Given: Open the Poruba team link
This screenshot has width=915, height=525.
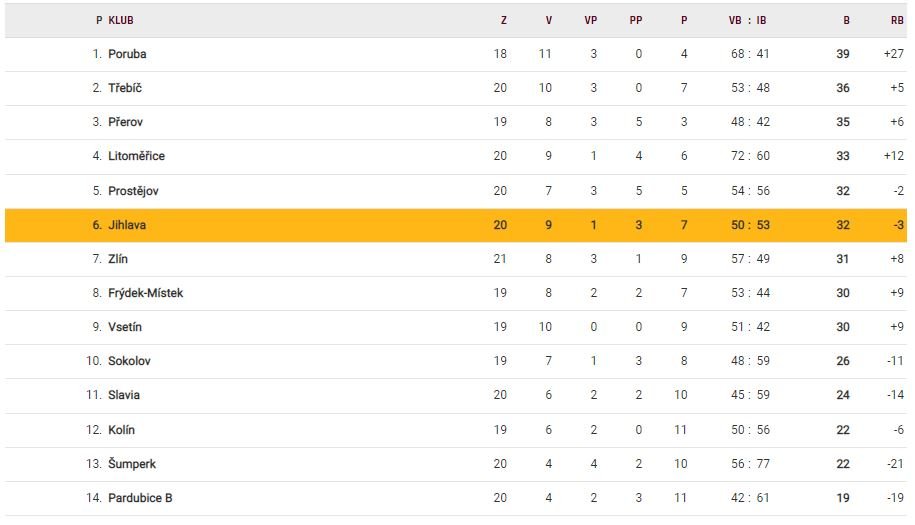Looking at the screenshot, I should pos(127,54).
